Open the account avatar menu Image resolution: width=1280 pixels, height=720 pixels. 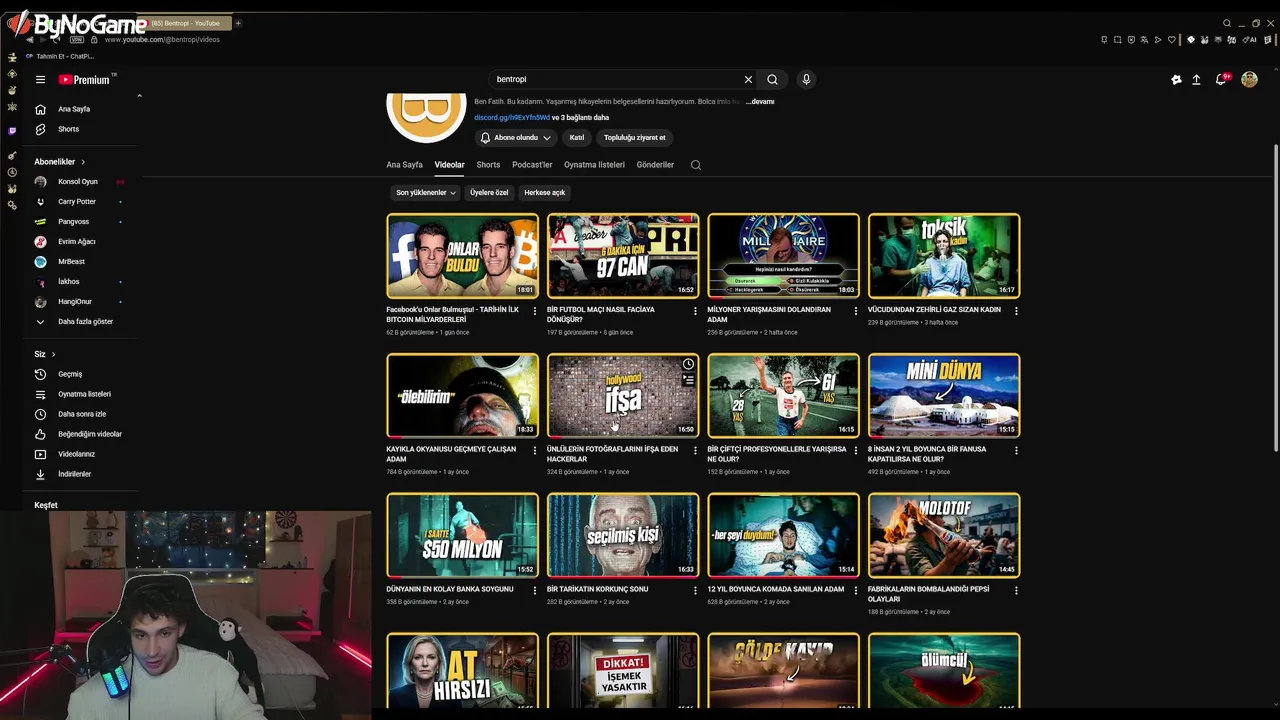(1249, 79)
